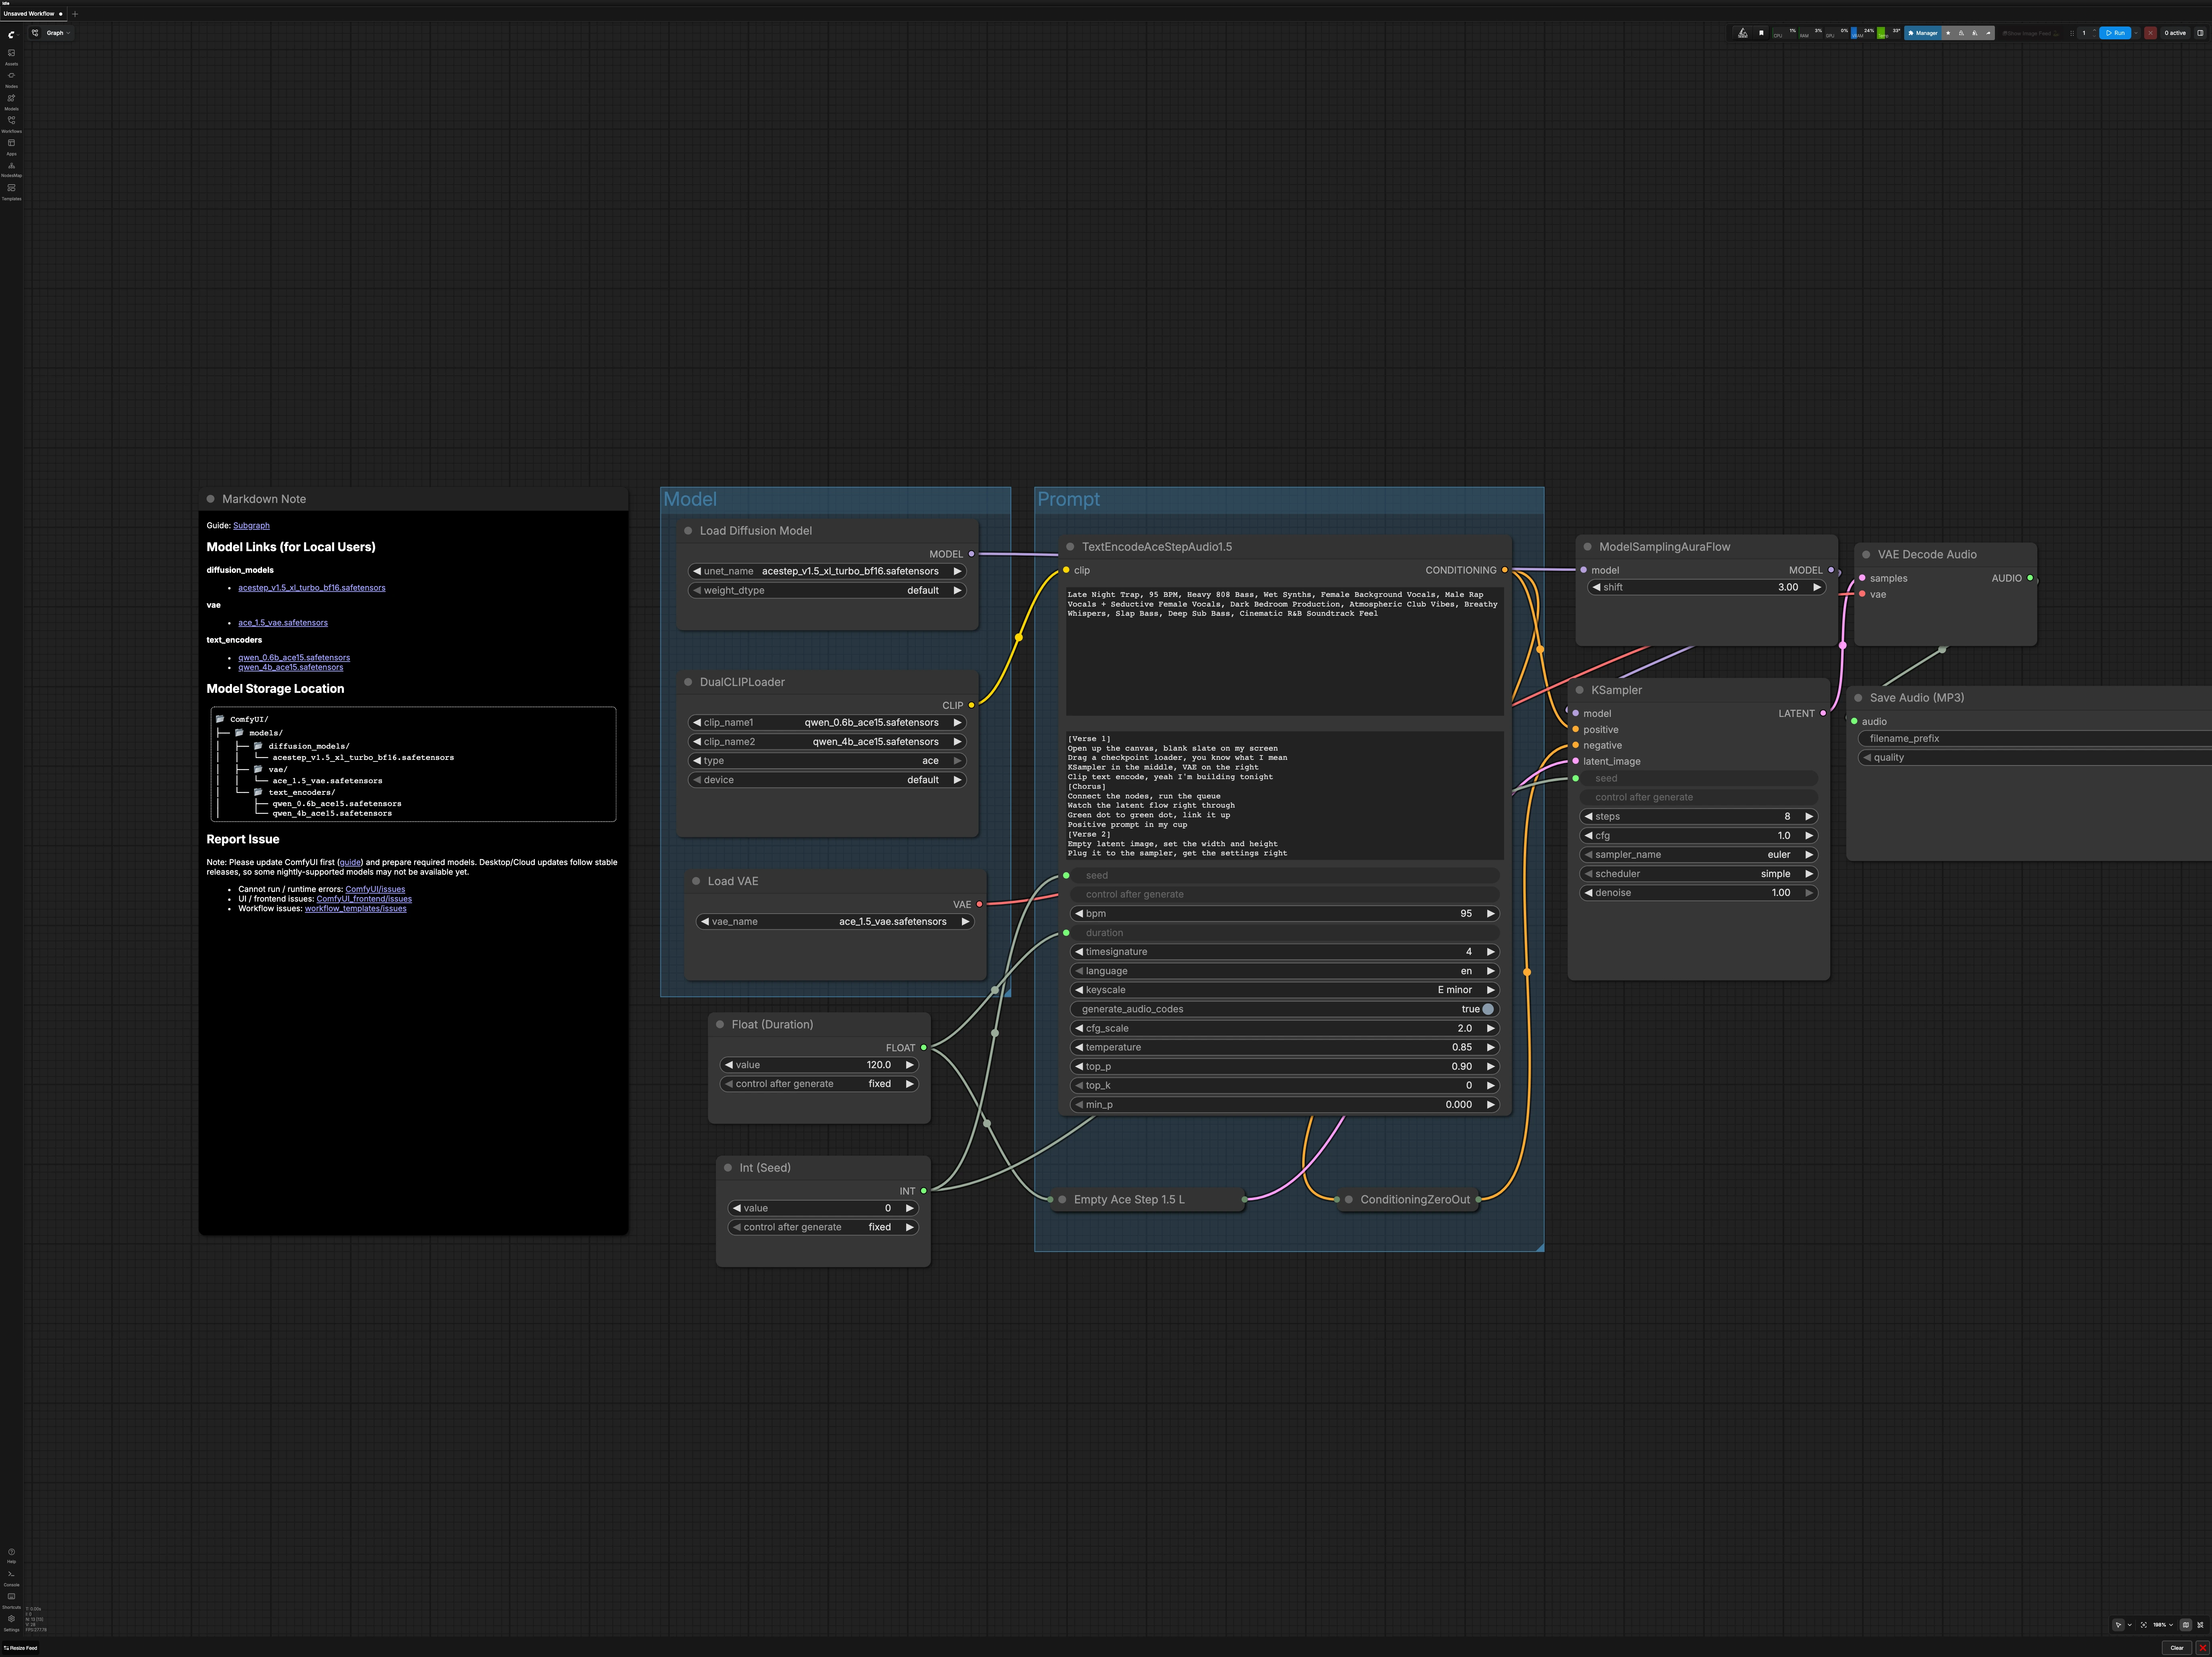Click the queue drag handle dots
2212x1657 pixels.
click(2072, 33)
